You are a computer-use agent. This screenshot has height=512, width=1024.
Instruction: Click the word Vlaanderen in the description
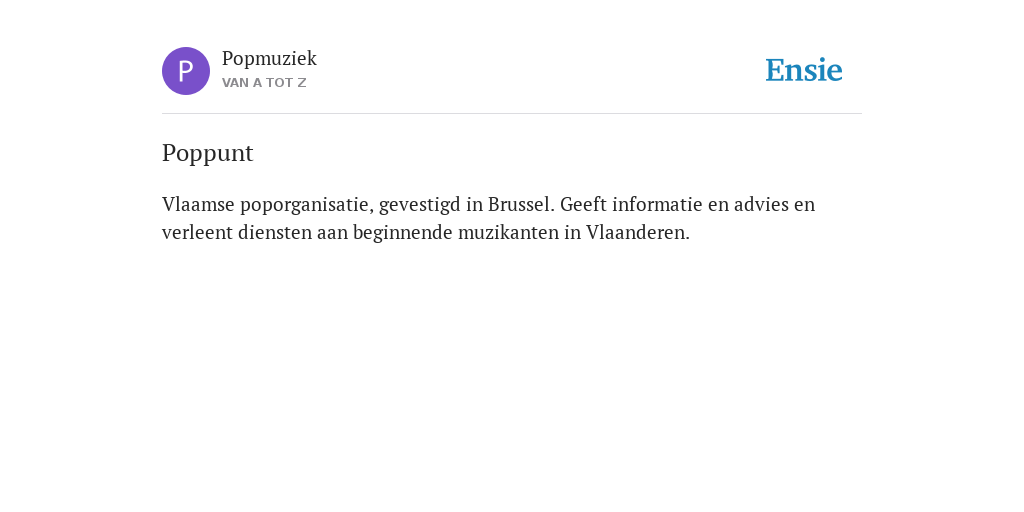[x=637, y=232]
